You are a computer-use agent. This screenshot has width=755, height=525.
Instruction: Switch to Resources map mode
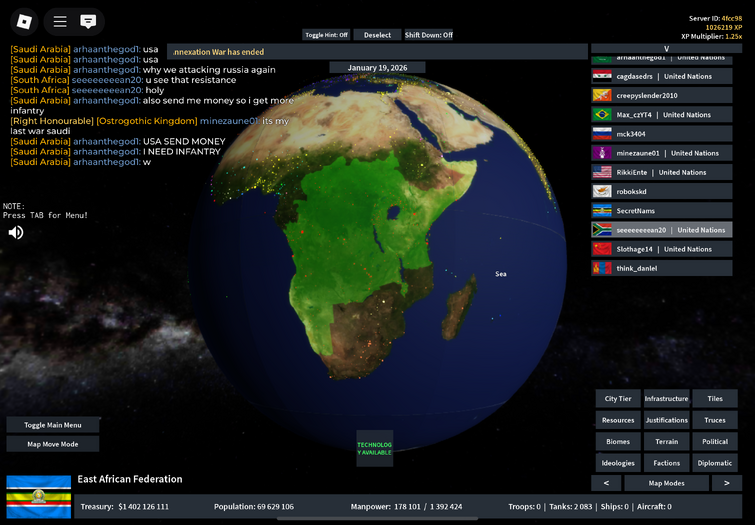pyautogui.click(x=618, y=420)
